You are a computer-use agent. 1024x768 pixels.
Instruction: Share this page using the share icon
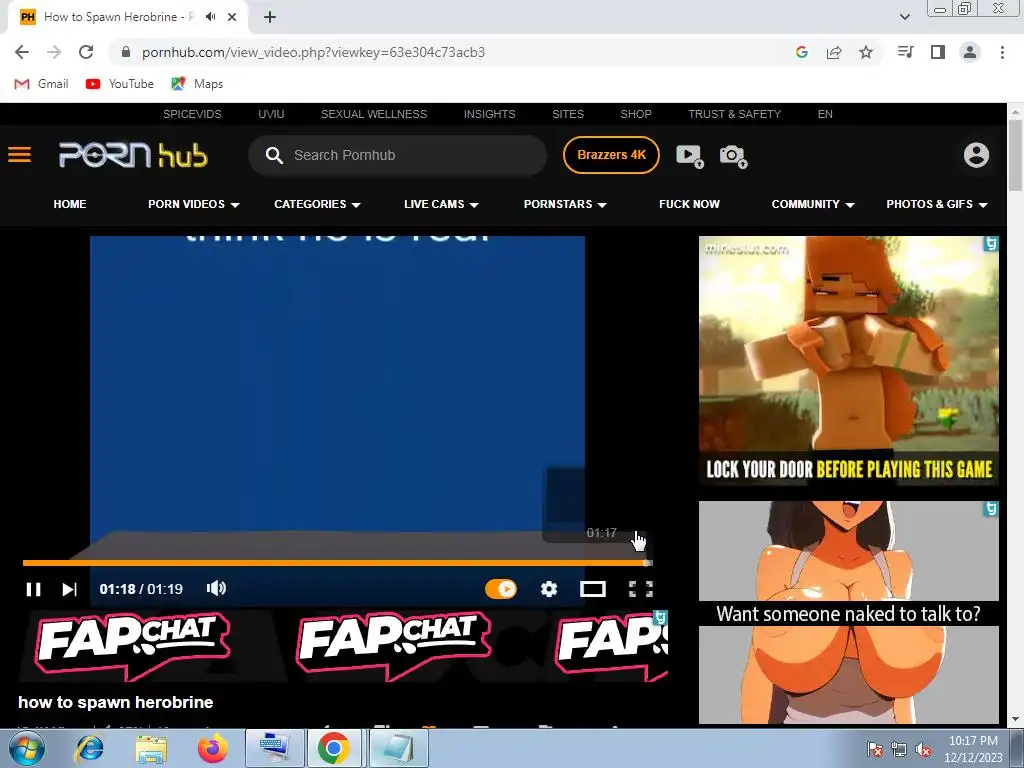(834, 52)
